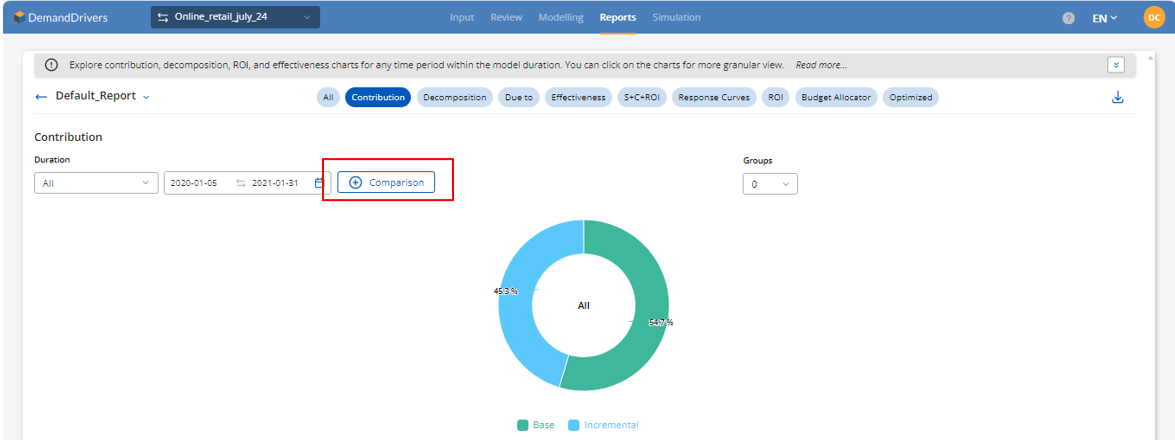Click the Comparison button

[x=386, y=182]
